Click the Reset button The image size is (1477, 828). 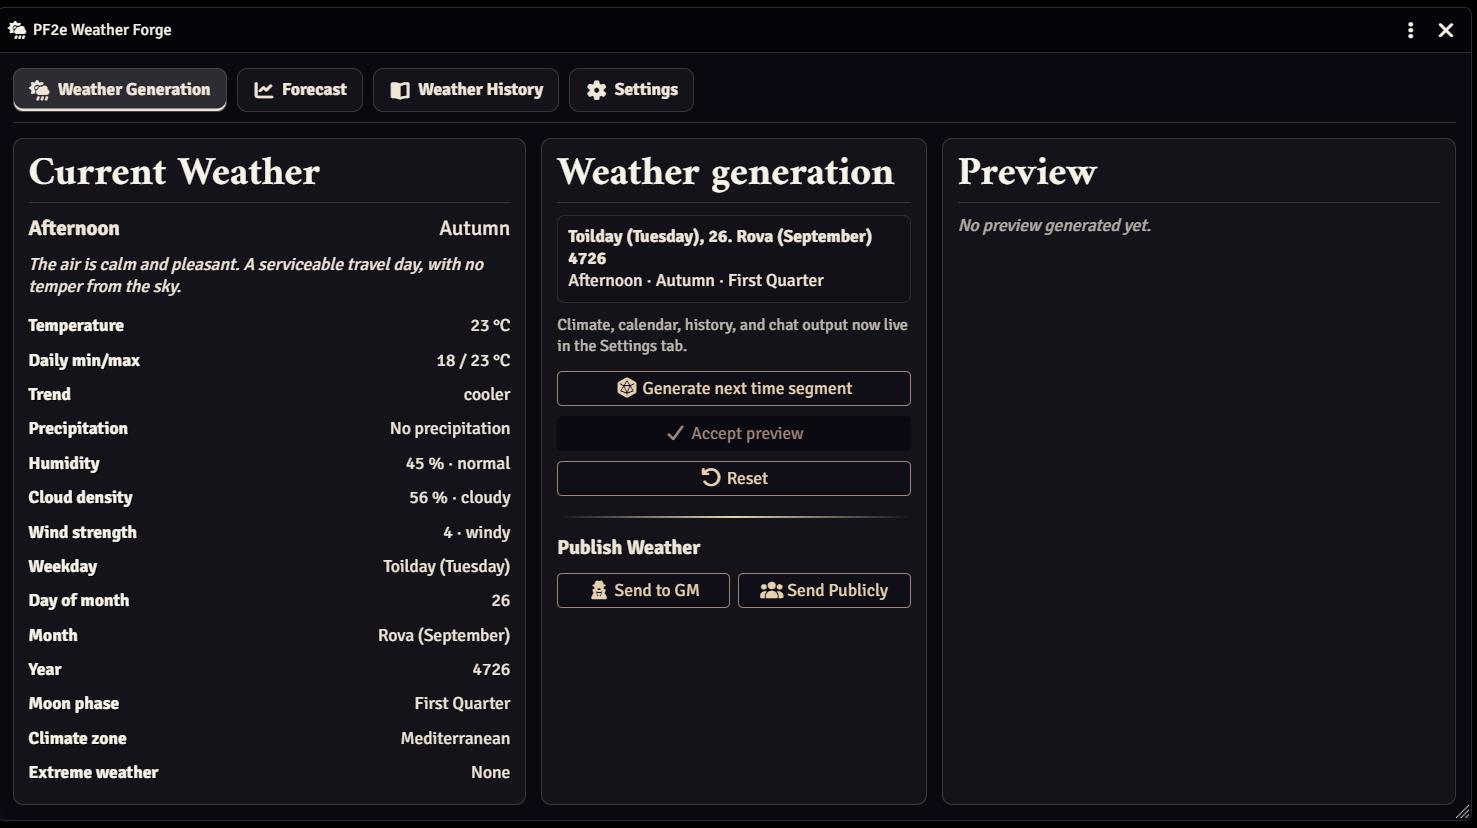click(734, 478)
